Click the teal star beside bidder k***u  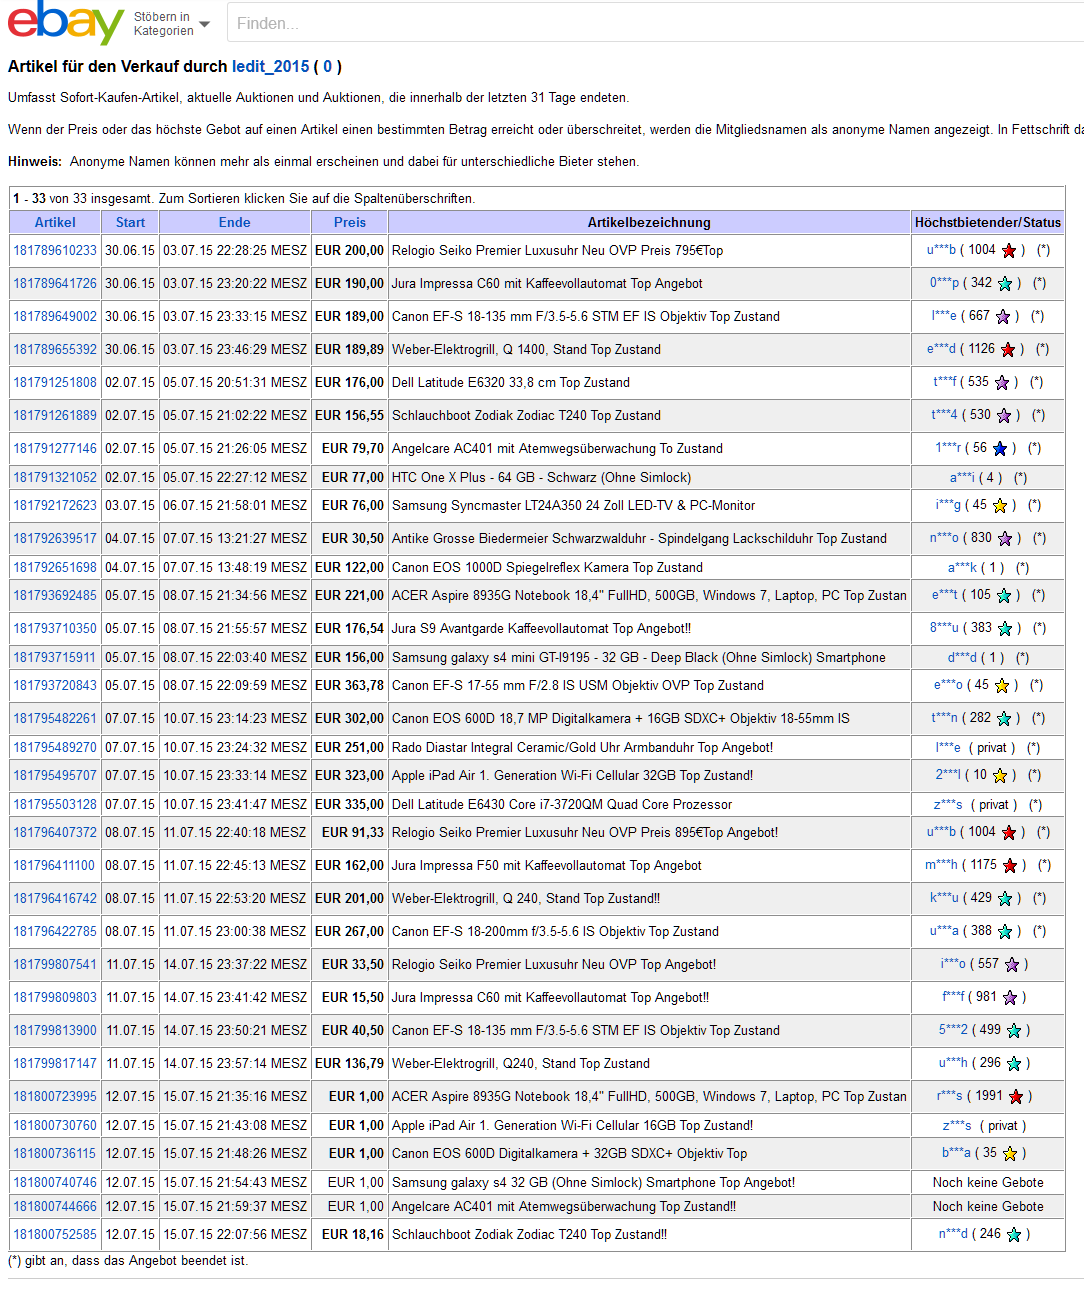[x=1005, y=899]
